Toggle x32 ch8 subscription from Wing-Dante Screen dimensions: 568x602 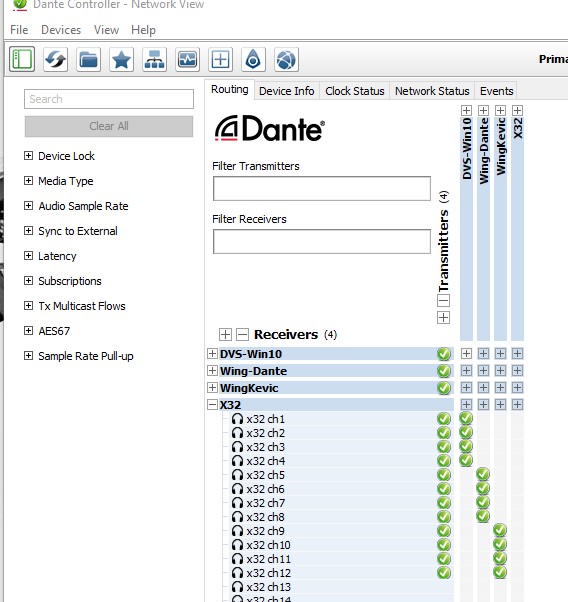click(x=483, y=516)
